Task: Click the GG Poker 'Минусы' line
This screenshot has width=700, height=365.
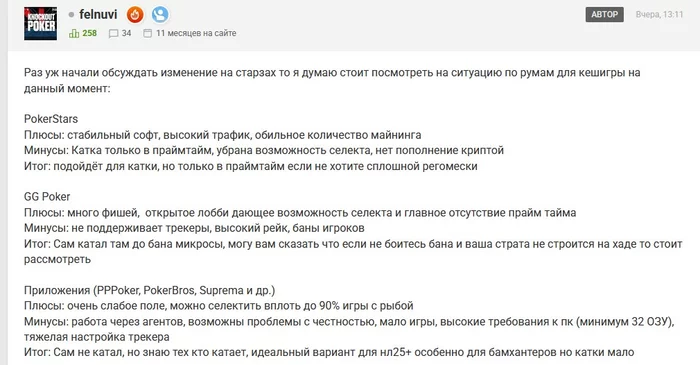Action: pos(194,228)
